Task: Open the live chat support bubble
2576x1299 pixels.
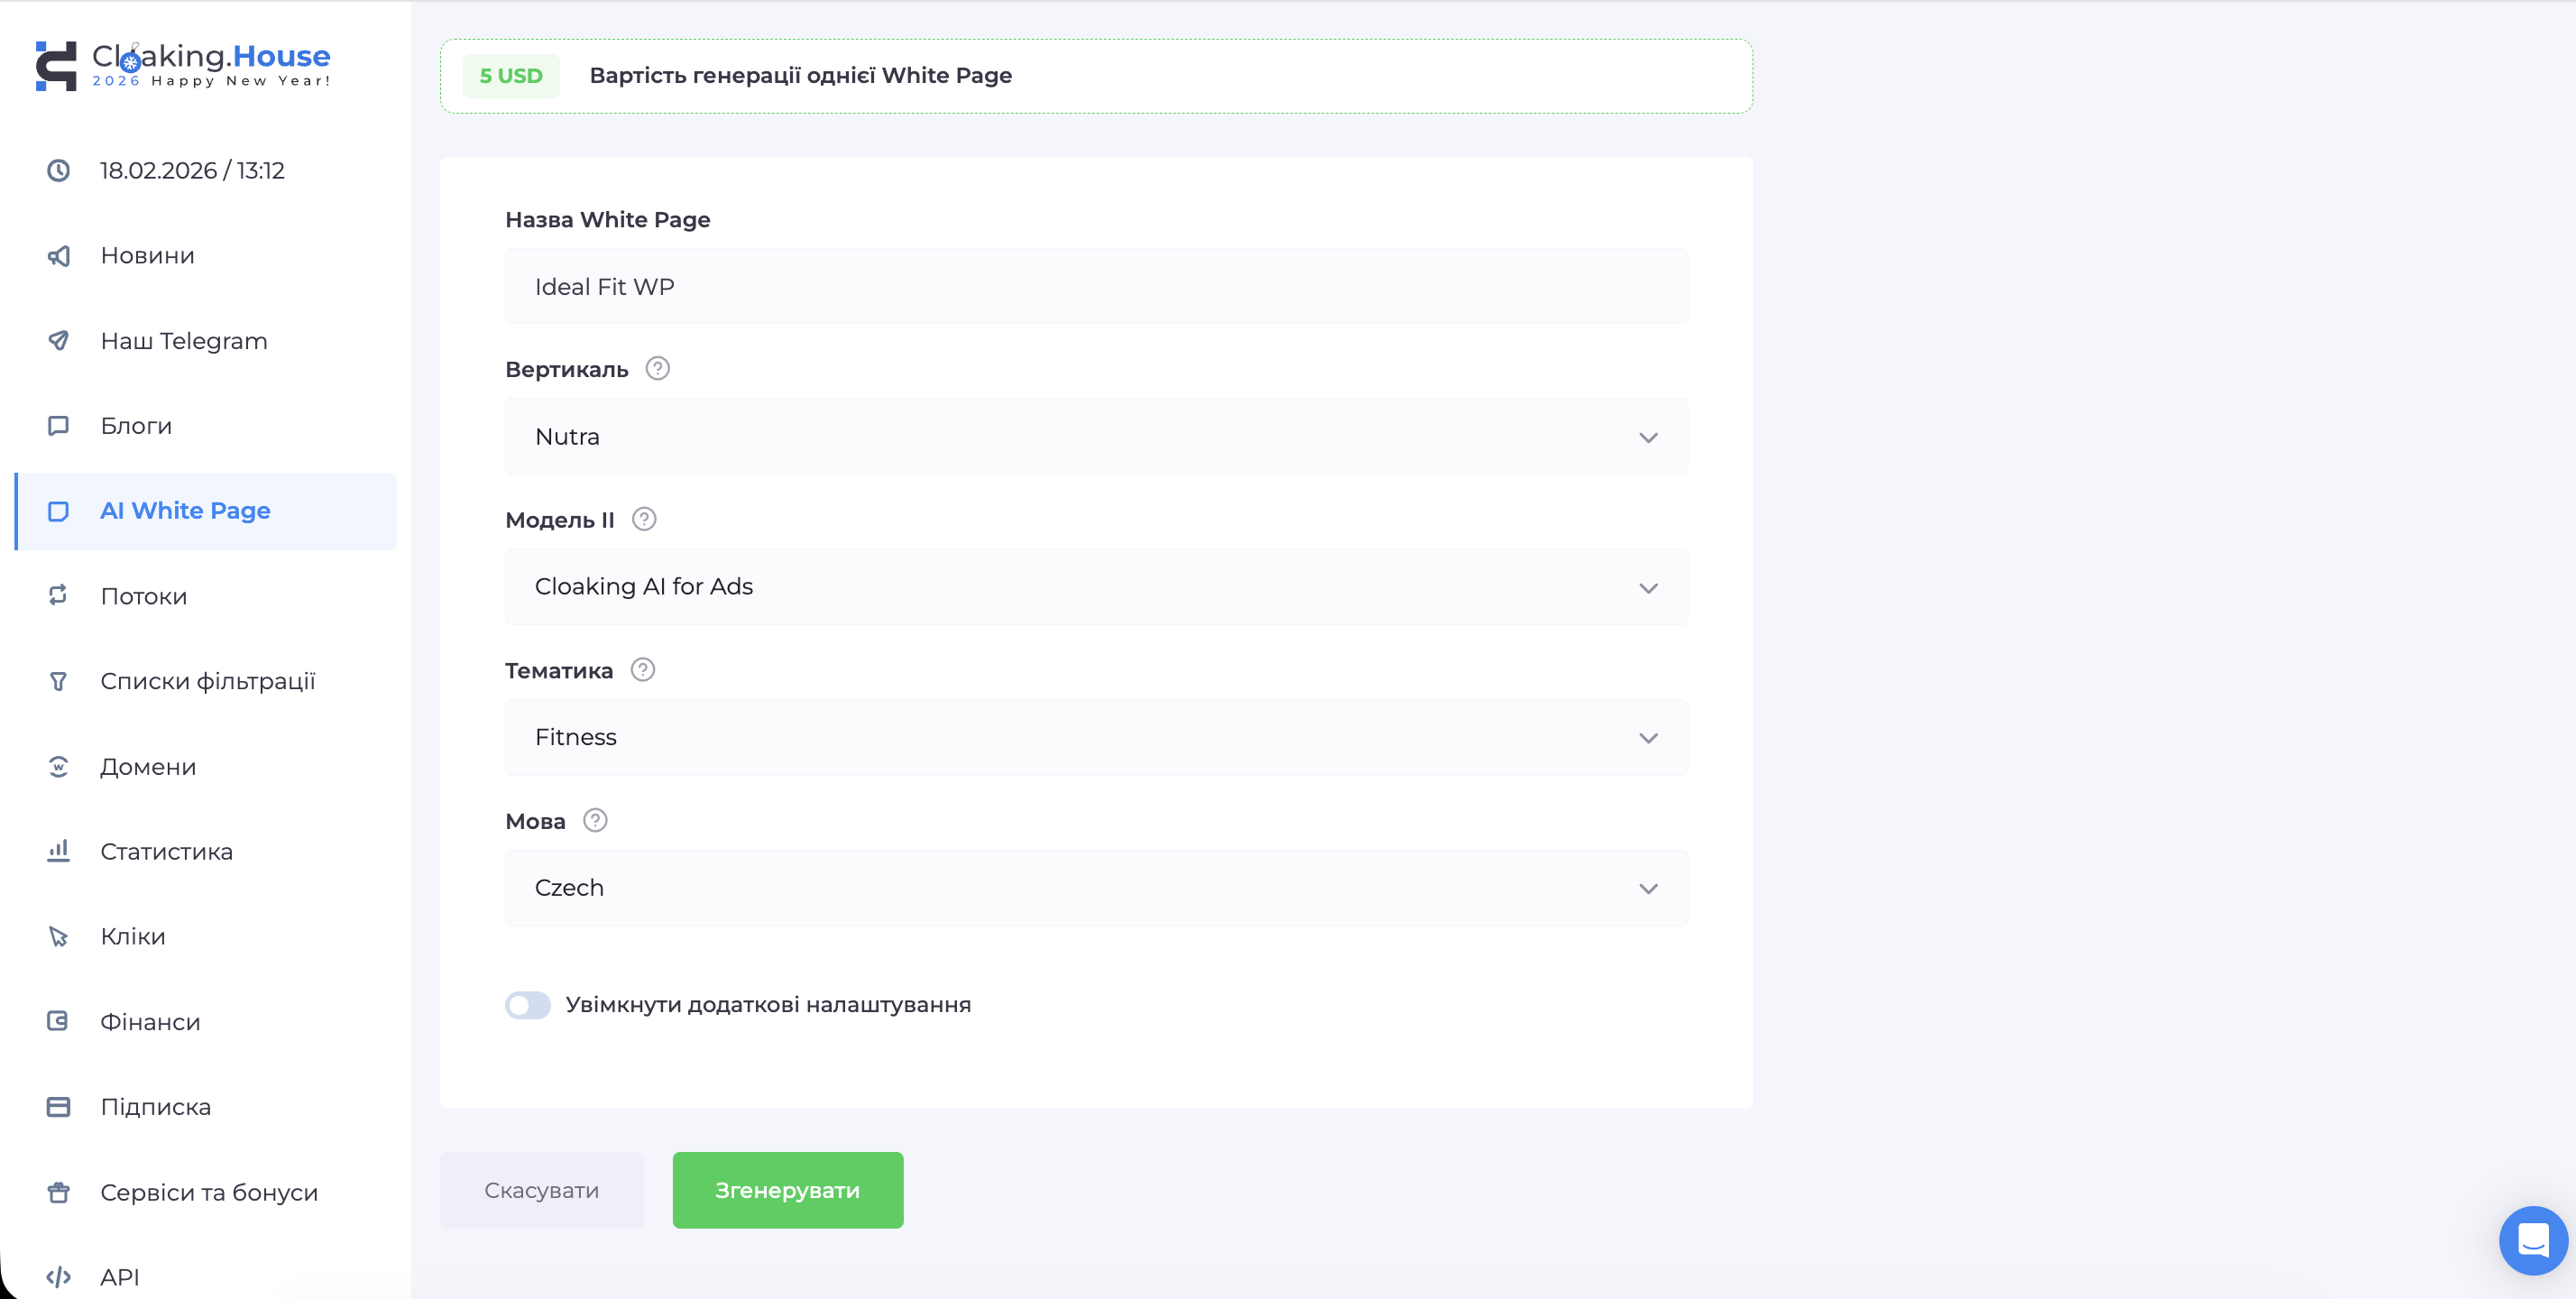Action: point(2532,1240)
